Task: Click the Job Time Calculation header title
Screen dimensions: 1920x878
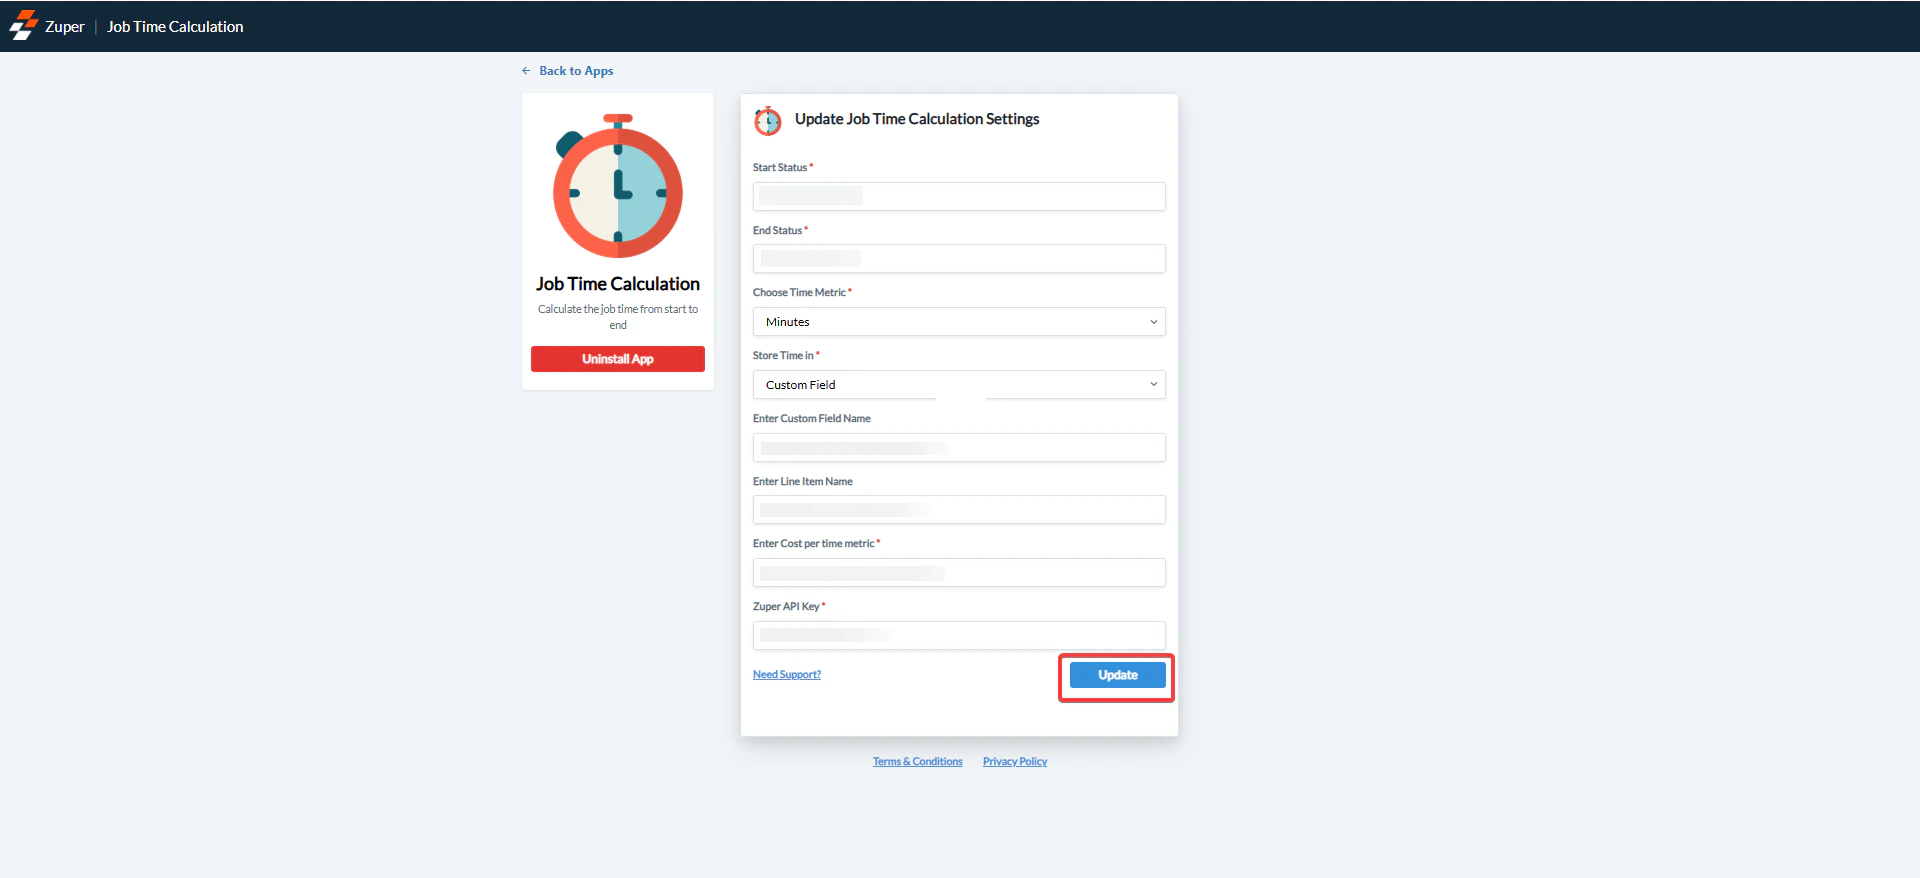Action: (x=175, y=27)
